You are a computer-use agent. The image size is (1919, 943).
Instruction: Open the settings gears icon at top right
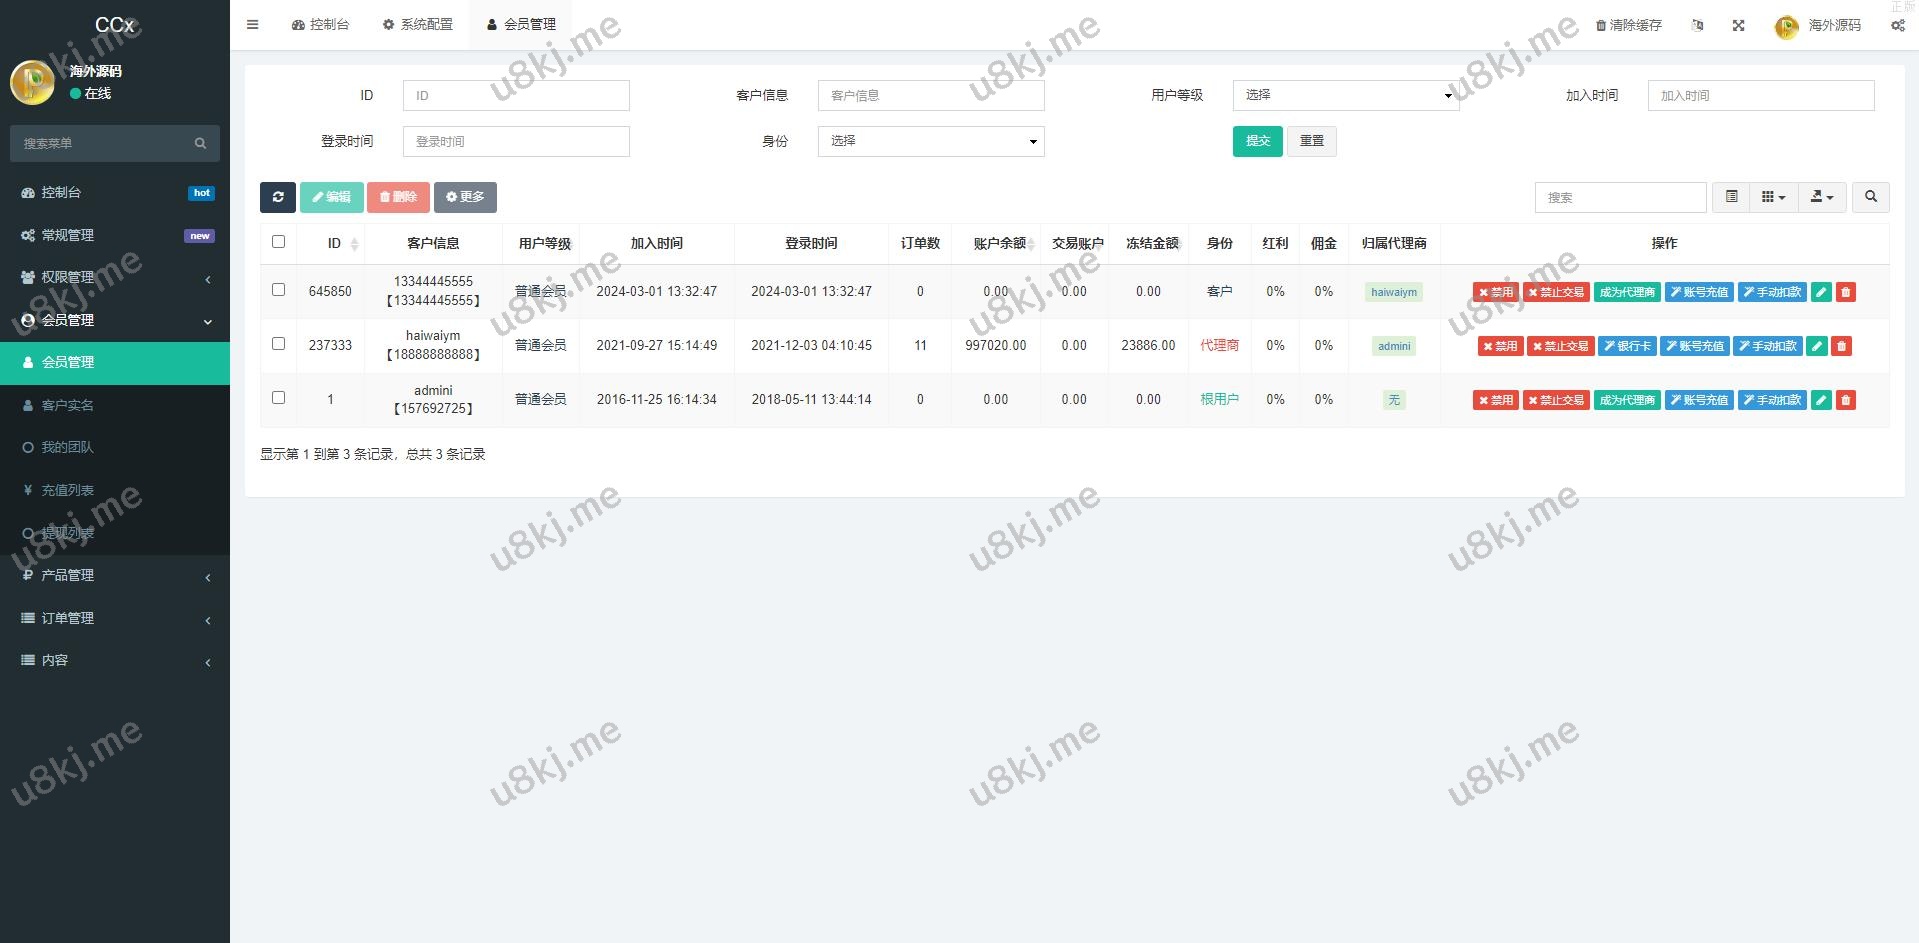pyautogui.click(x=1897, y=25)
